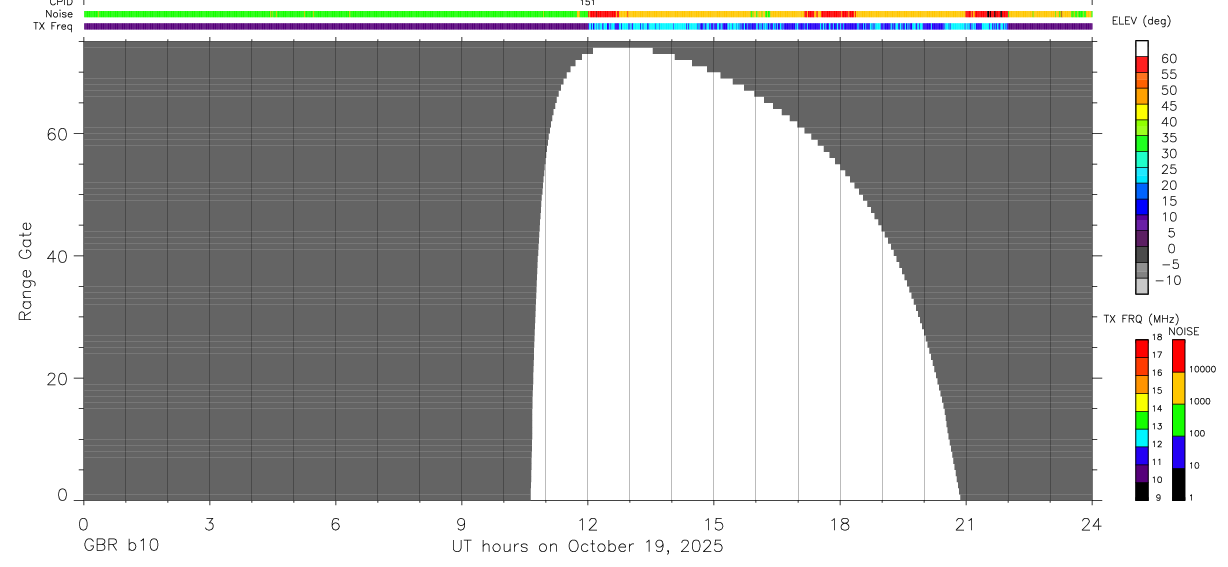This screenshot has height=567, width=1228.
Task: Click the '21' tick label on the UT hours axis
Action: (966, 523)
